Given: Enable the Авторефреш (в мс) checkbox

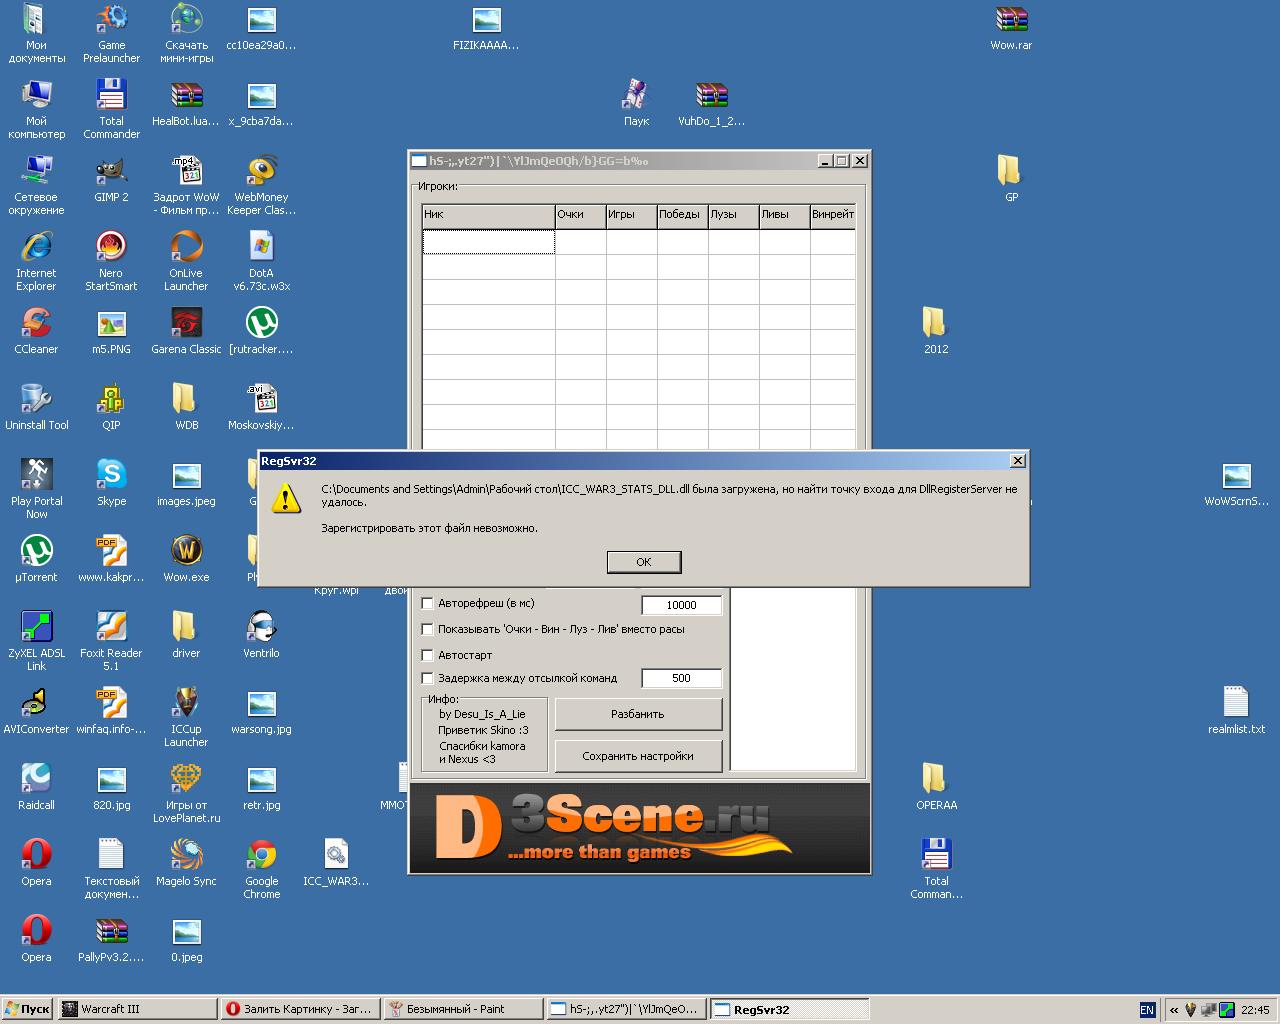Looking at the screenshot, I should [x=428, y=603].
